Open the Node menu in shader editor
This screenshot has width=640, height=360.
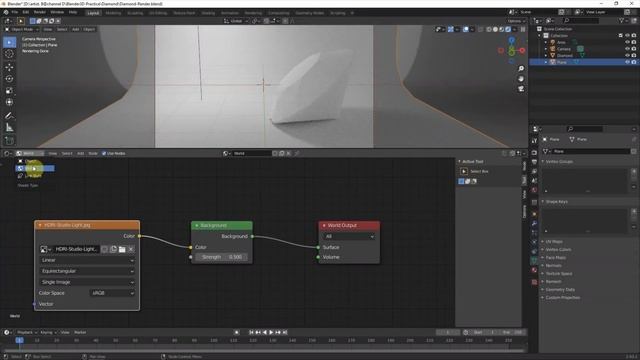[x=93, y=153]
